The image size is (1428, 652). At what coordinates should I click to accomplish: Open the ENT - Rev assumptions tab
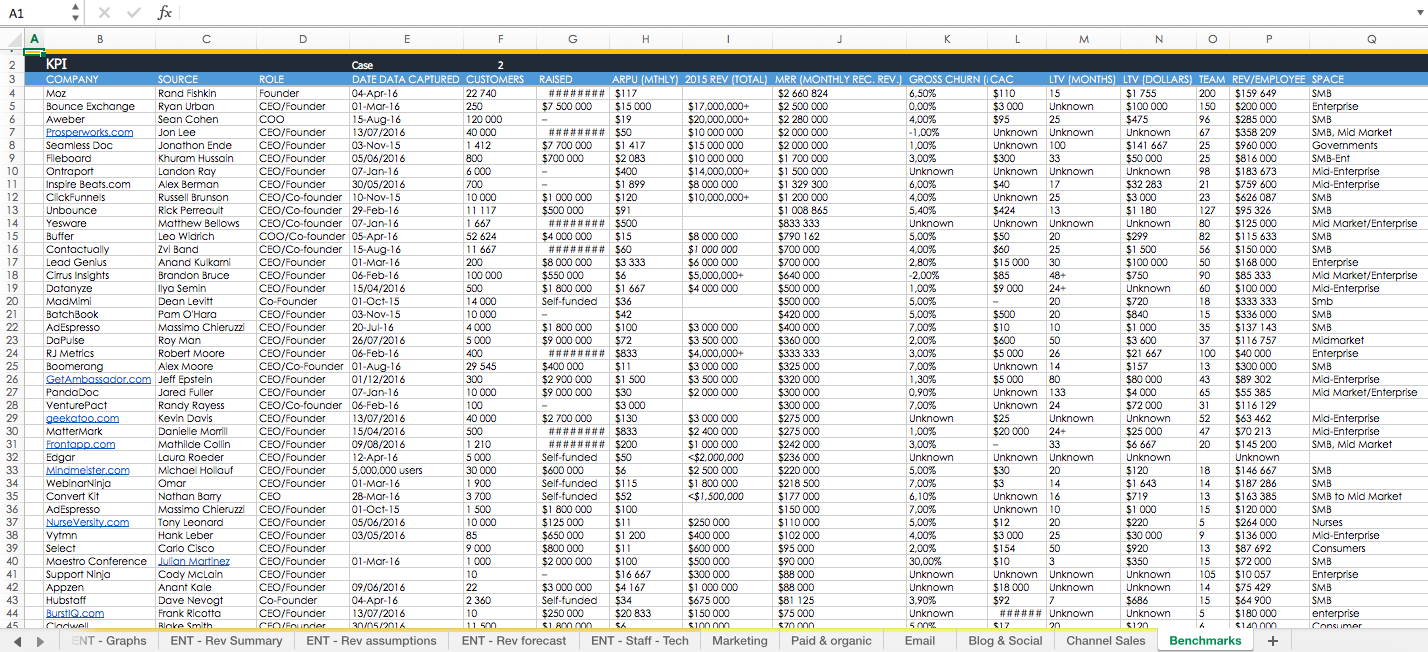pos(371,641)
